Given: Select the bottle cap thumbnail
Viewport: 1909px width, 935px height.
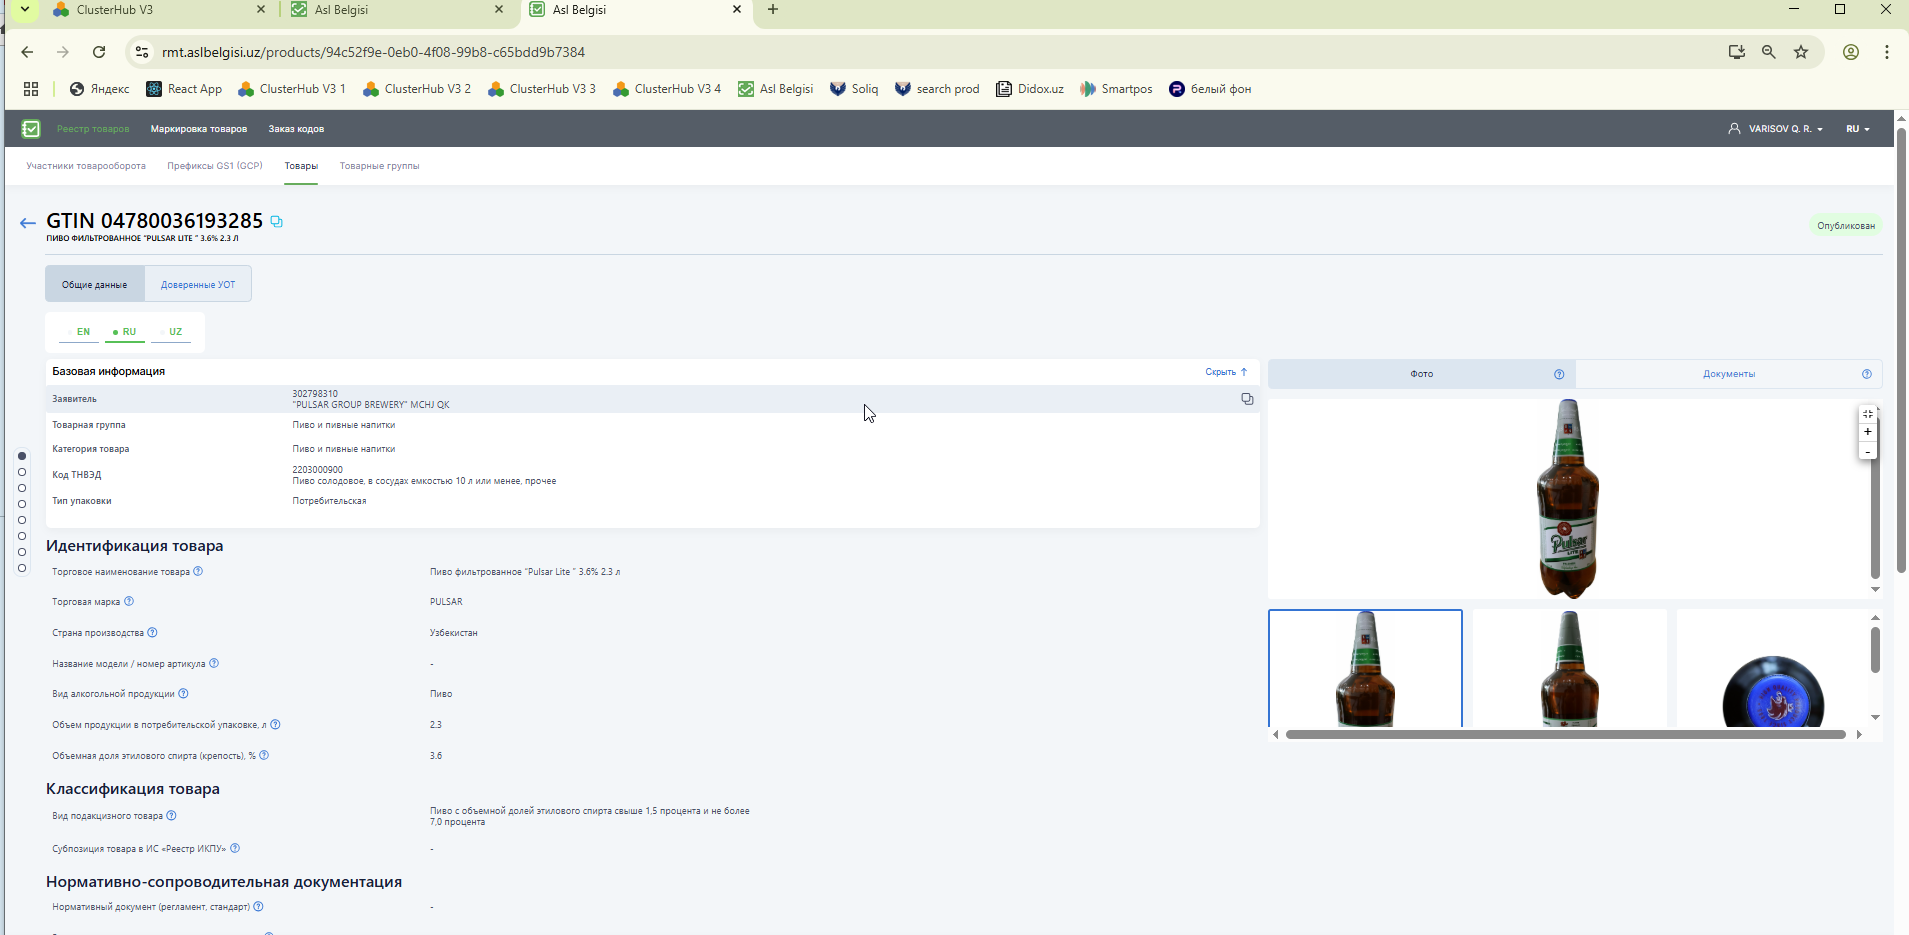Looking at the screenshot, I should (x=1773, y=668).
